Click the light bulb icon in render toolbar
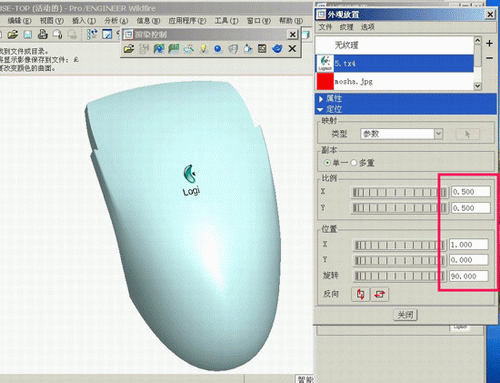The width and height of the screenshot is (500, 383). point(203,49)
